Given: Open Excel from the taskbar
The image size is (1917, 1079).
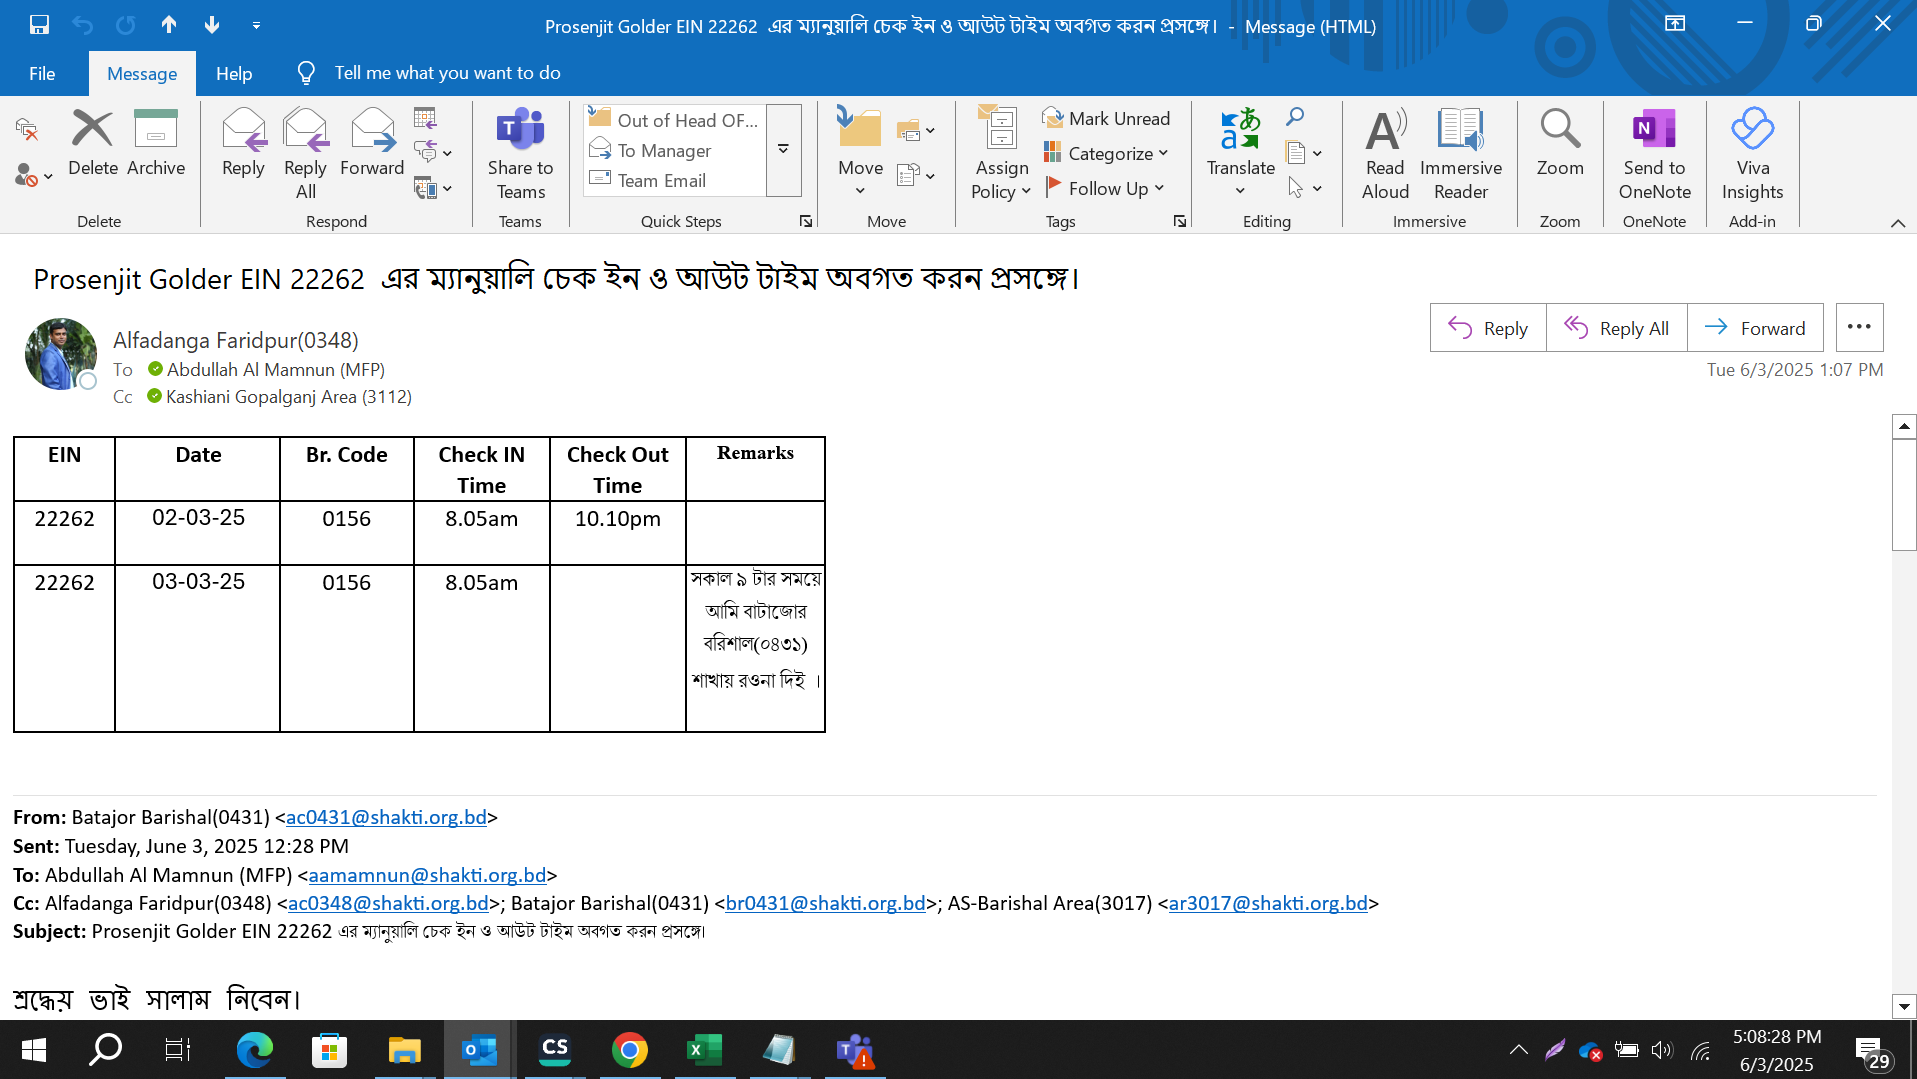Looking at the screenshot, I should [x=704, y=1050].
